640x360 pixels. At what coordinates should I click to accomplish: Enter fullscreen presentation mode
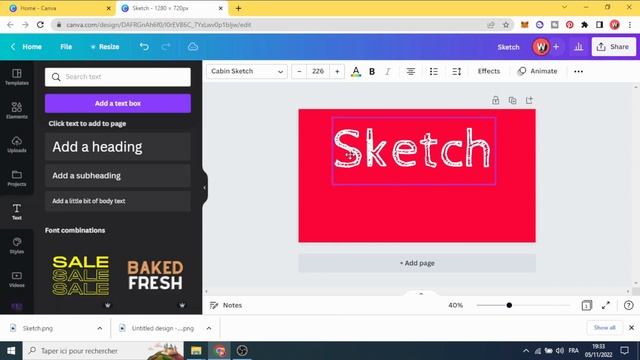coord(606,305)
